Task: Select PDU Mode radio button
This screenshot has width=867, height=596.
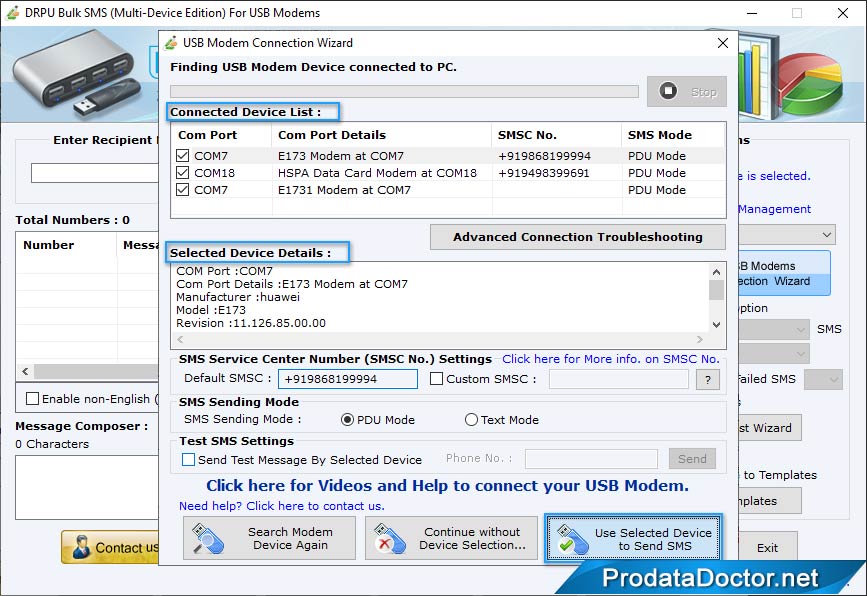Action: (347, 420)
